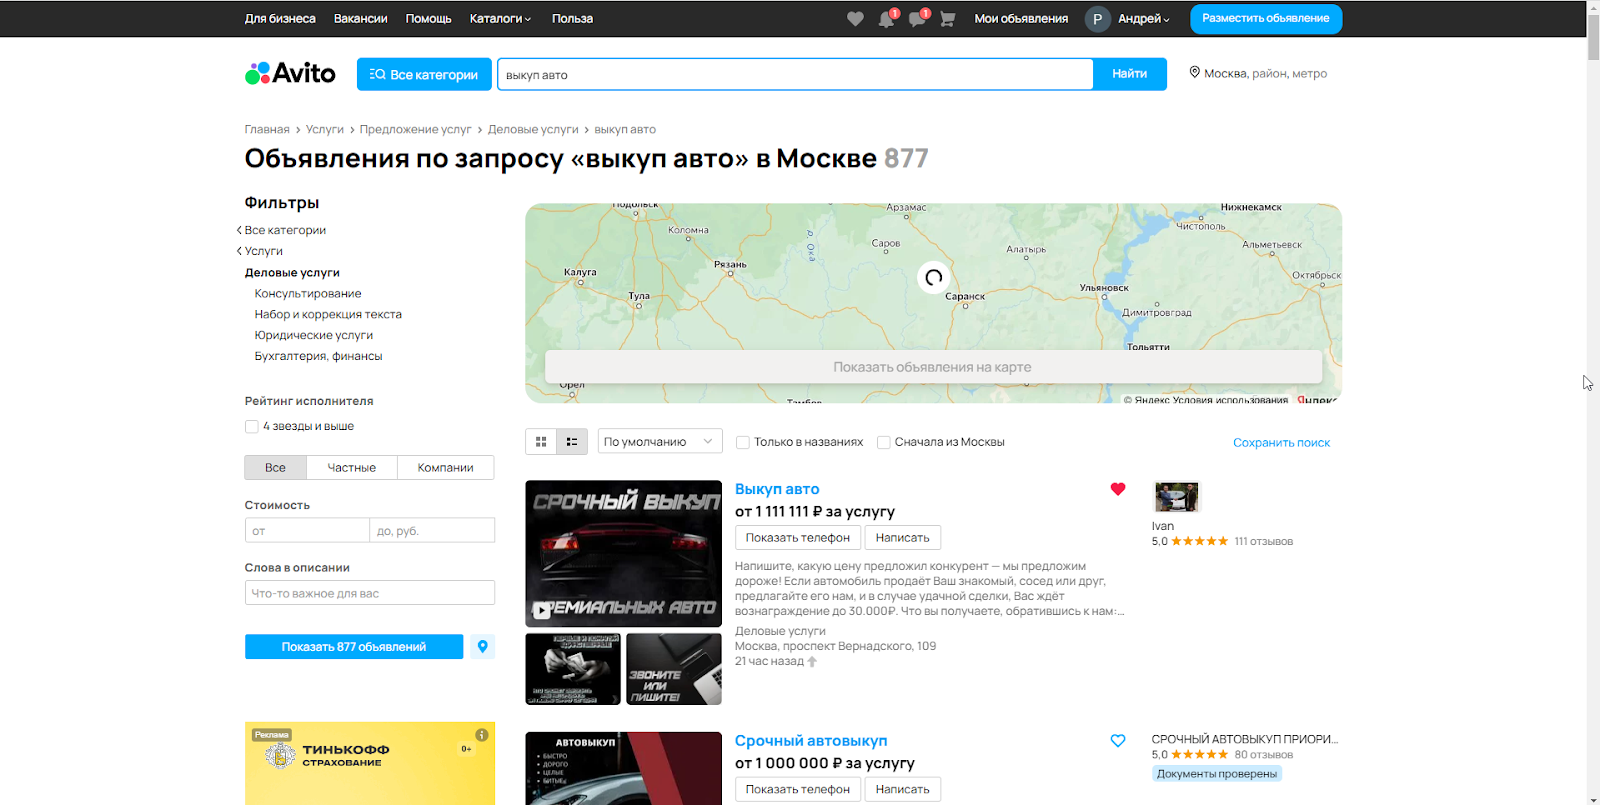Click Написать for Срочный автовыкуп listing
The image size is (1600, 805).
(x=903, y=790)
